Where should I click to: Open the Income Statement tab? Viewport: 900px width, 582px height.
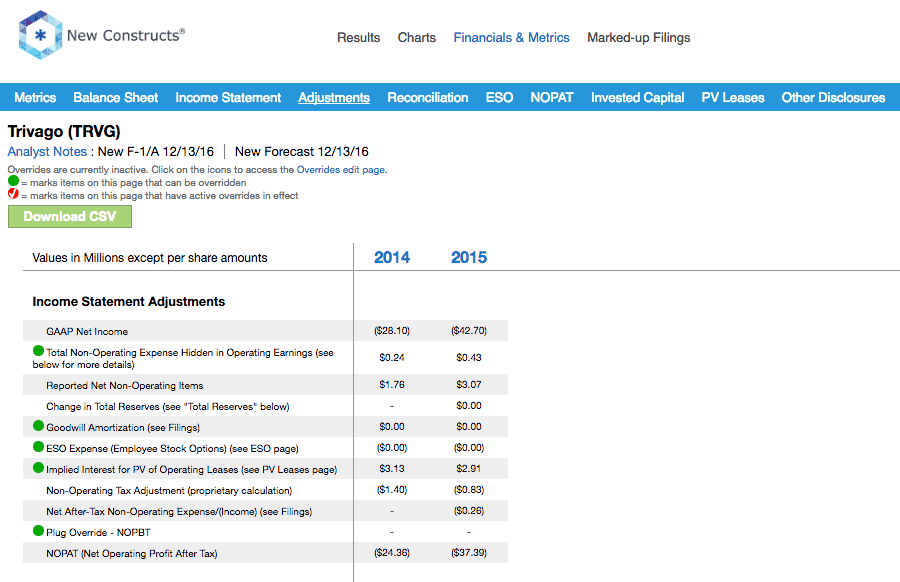pos(228,98)
